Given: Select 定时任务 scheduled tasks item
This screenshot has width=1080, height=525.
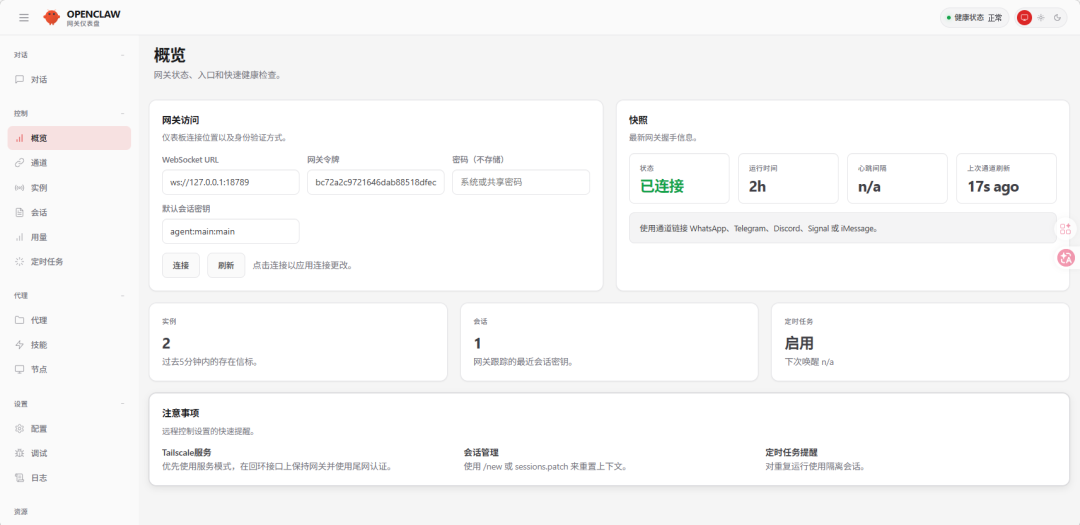Looking at the screenshot, I should tap(46, 261).
